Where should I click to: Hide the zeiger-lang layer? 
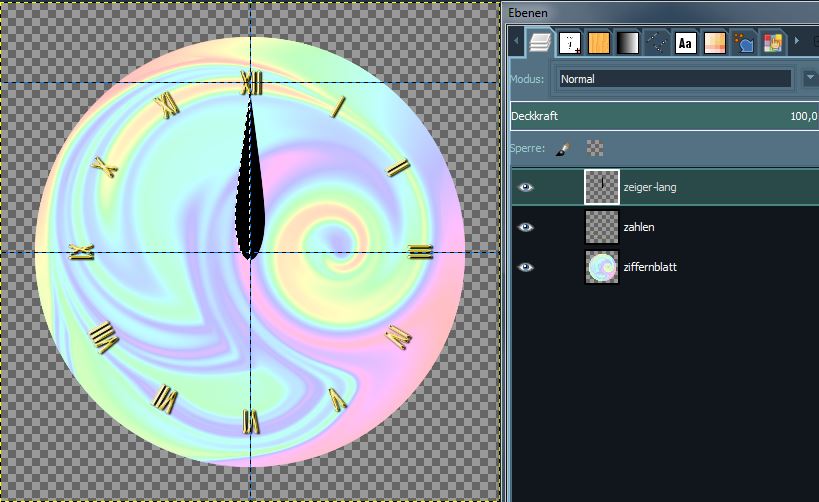[526, 187]
